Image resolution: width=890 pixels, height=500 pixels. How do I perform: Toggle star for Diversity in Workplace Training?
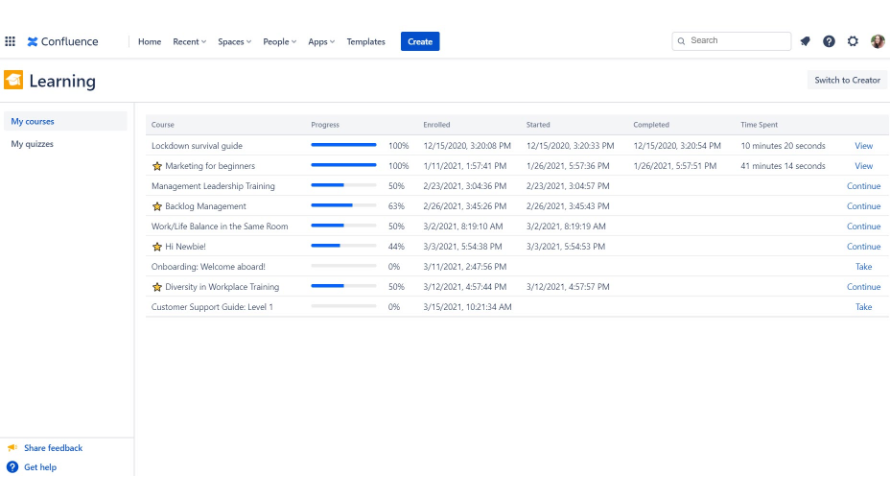click(x=157, y=287)
